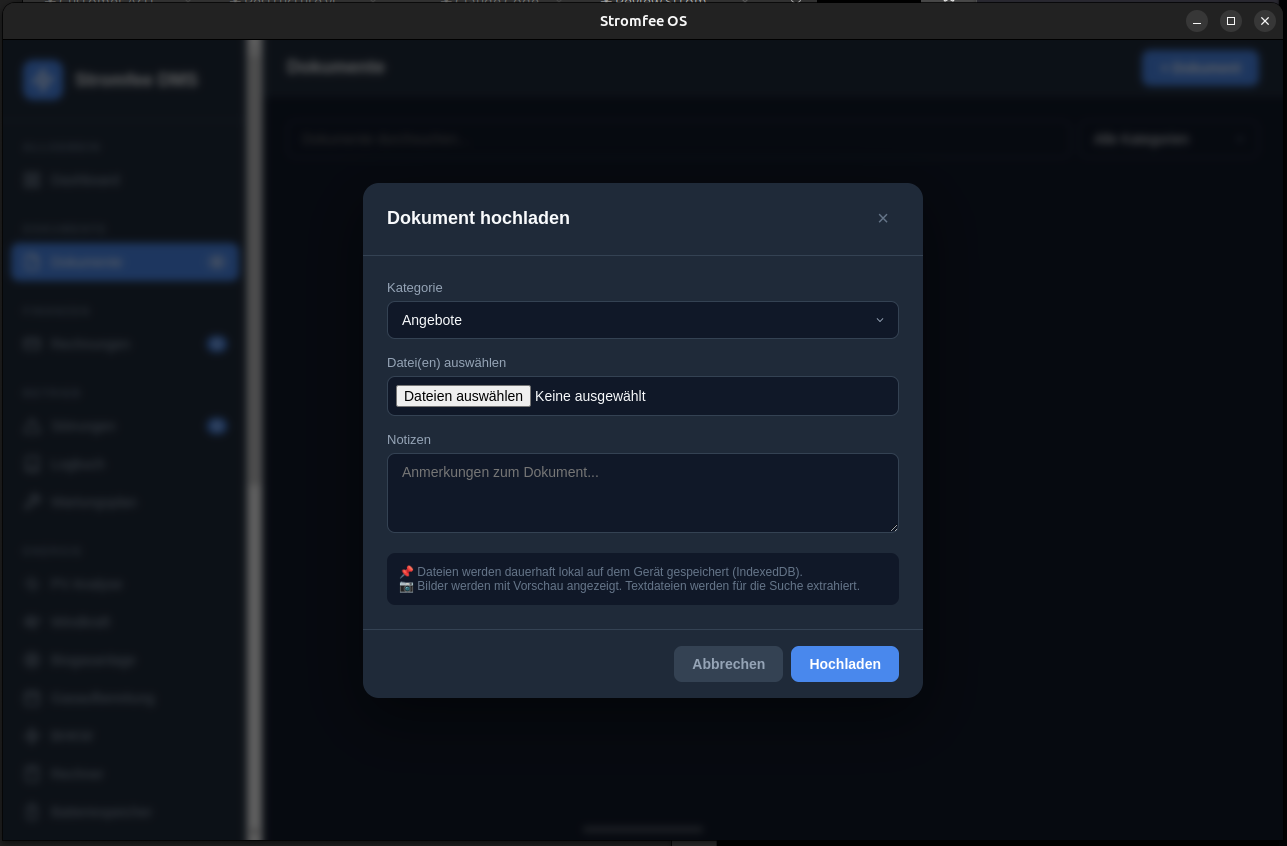
Task: Click the Logbuch icon in the sidebar
Action: (32, 464)
